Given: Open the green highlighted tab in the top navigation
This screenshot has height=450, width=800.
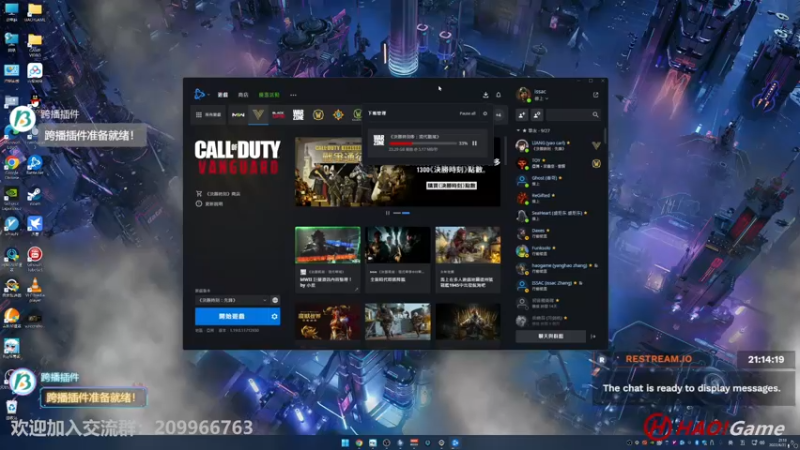Looking at the screenshot, I should [x=269, y=95].
